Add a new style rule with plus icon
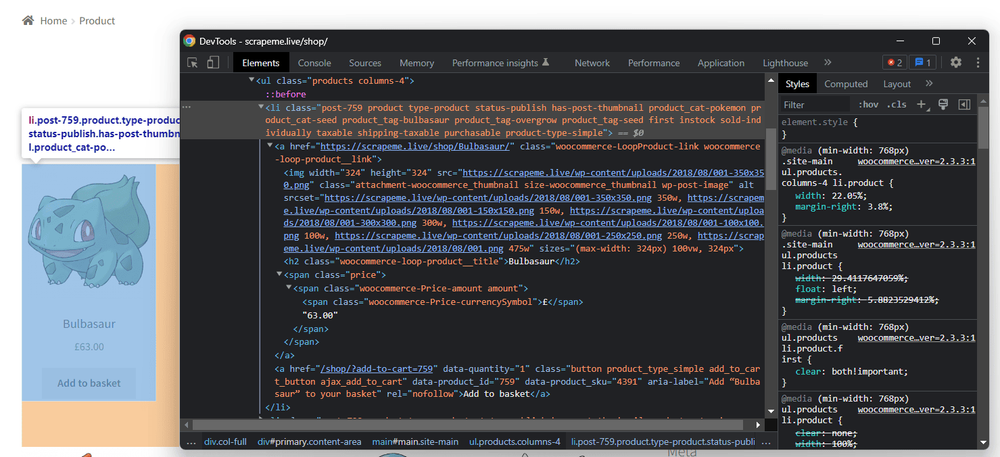This screenshot has height=457, width=1000. tap(921, 105)
